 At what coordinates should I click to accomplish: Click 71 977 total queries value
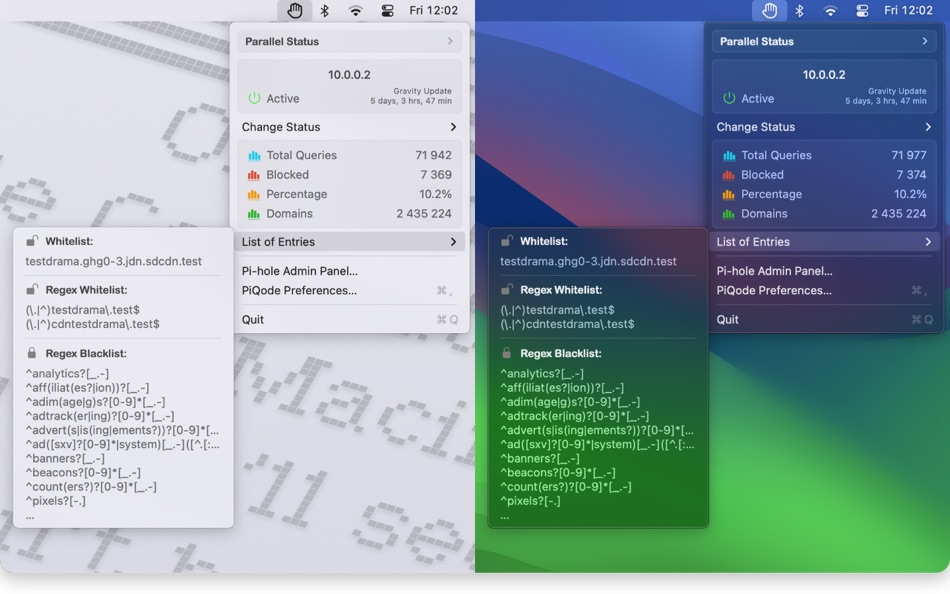pyautogui.click(x=909, y=155)
